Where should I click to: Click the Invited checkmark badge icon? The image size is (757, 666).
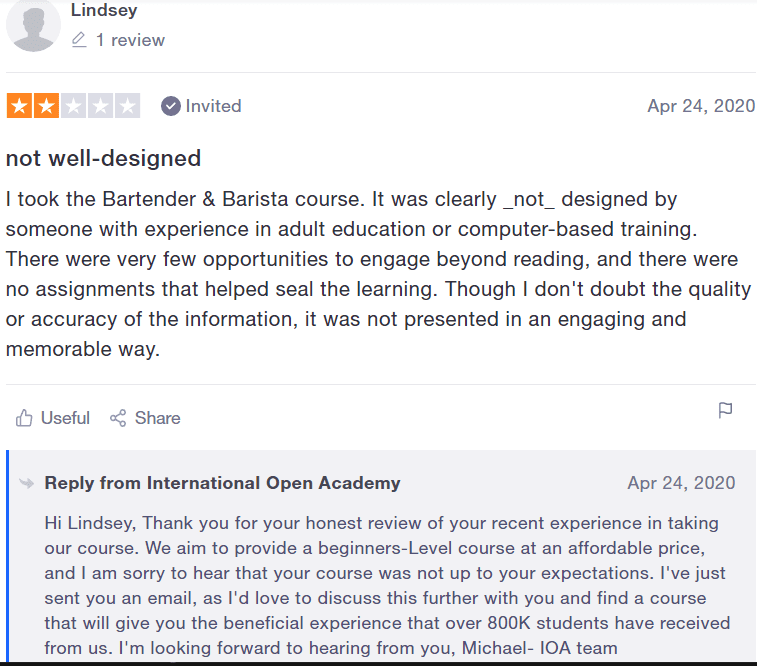[x=170, y=106]
